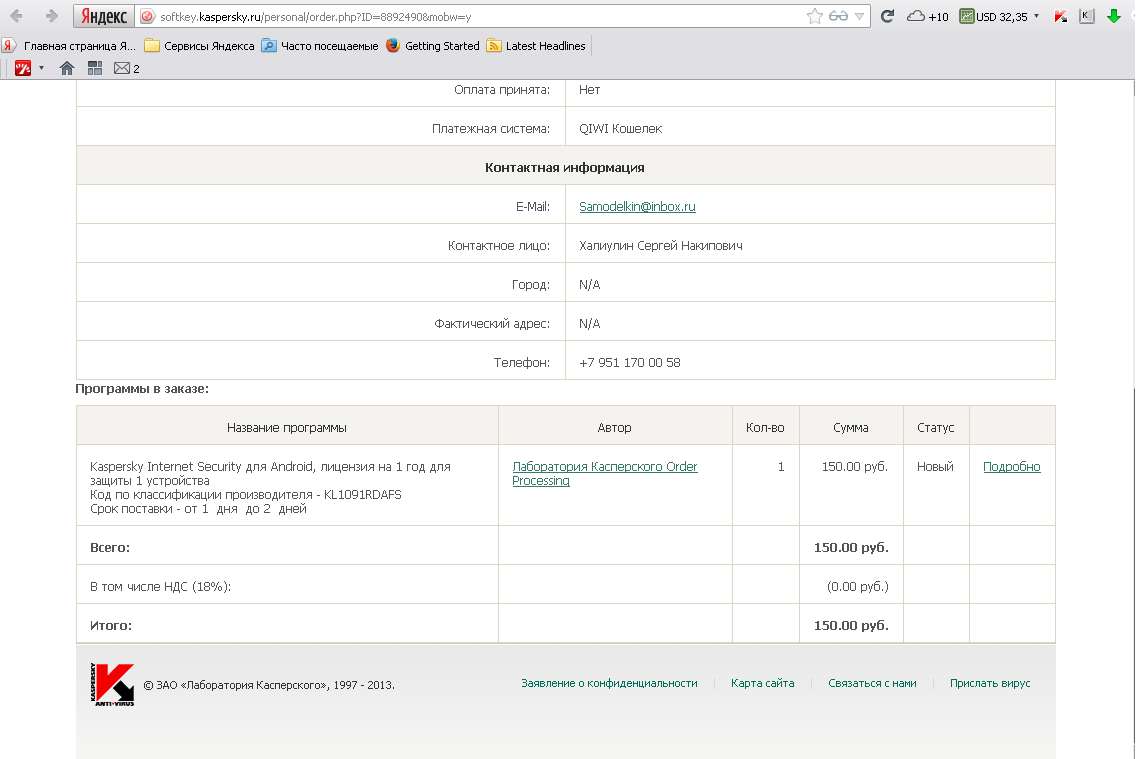Click the browser Forward arrow

[52, 15]
